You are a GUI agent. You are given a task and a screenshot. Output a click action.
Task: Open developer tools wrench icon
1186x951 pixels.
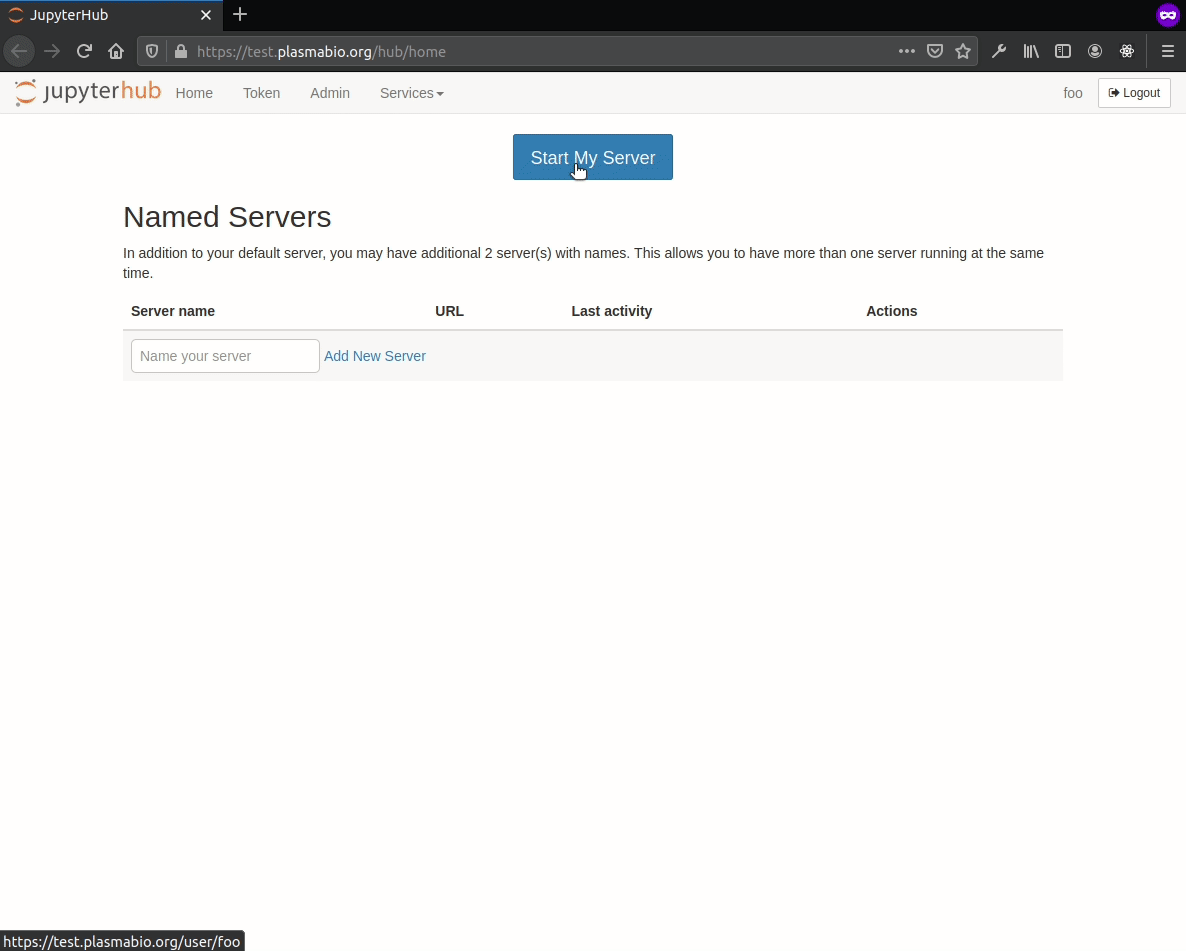pos(998,51)
